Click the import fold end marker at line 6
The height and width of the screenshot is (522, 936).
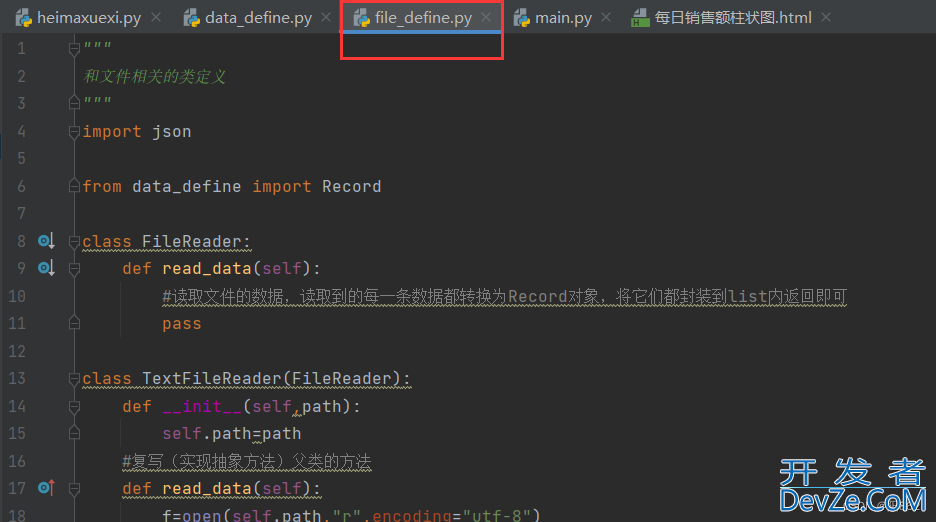tap(74, 186)
